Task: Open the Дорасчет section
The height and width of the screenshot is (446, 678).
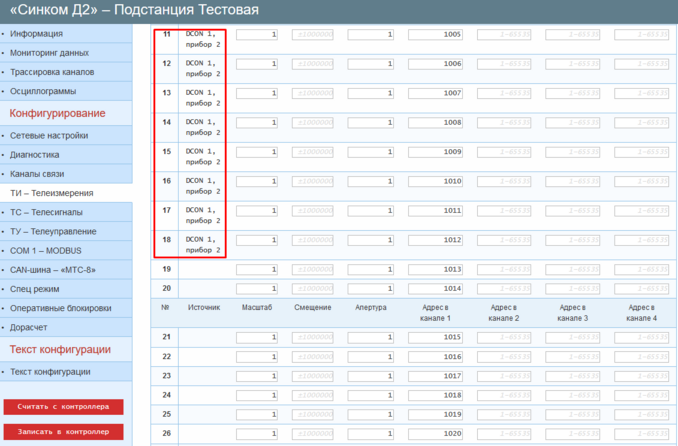Action: [x=32, y=326]
